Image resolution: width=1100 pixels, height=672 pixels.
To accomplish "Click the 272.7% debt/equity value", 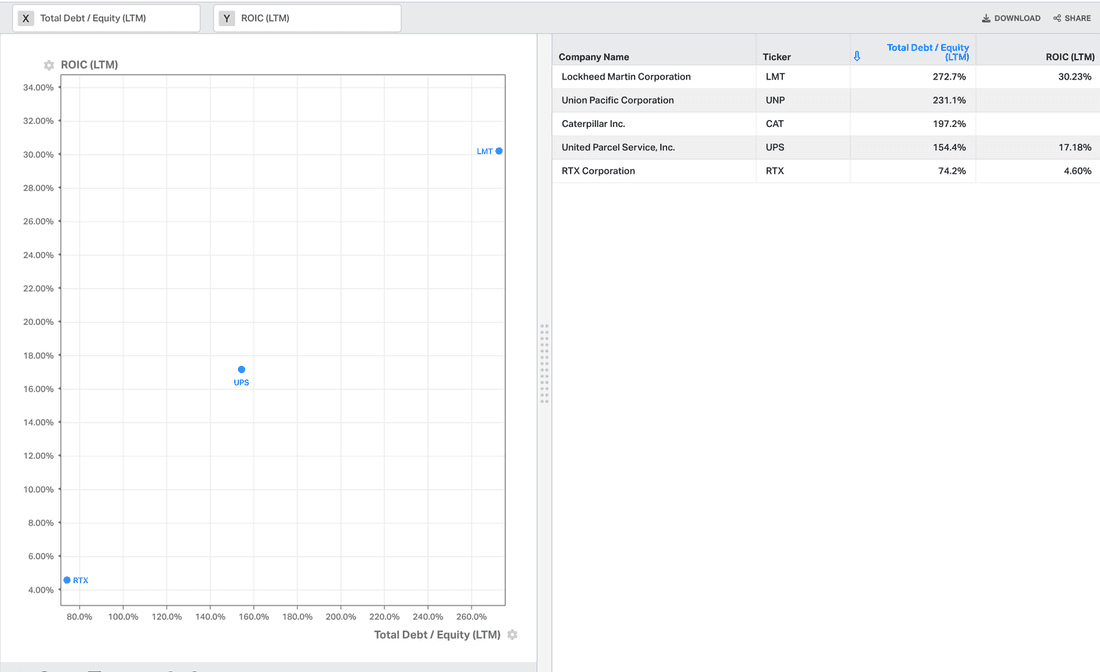I will pyautogui.click(x=949, y=76).
